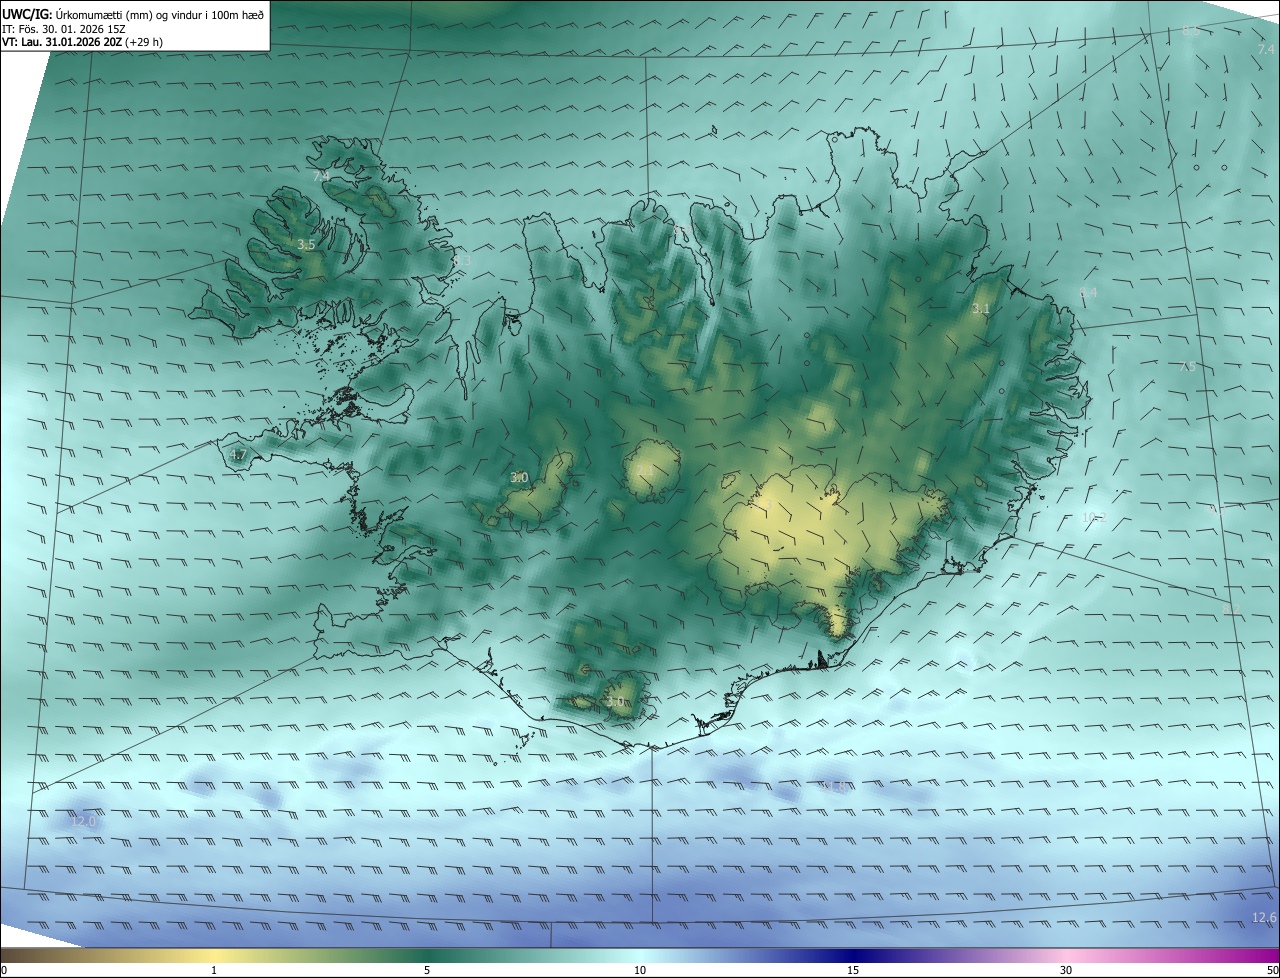Click the 10.2 value label
The height and width of the screenshot is (978, 1280).
point(1093,518)
